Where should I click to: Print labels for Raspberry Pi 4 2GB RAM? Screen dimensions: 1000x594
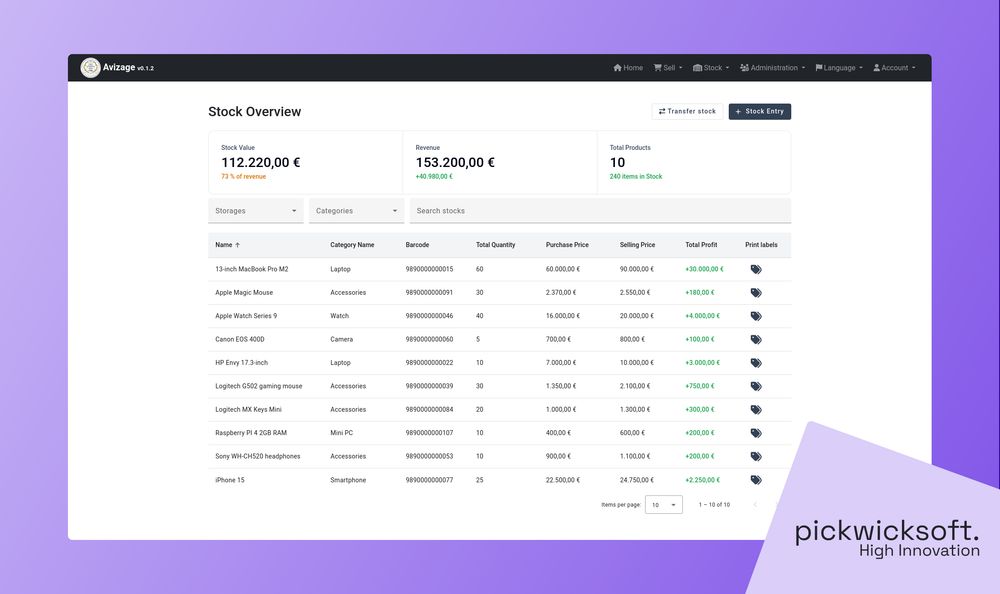coord(756,433)
